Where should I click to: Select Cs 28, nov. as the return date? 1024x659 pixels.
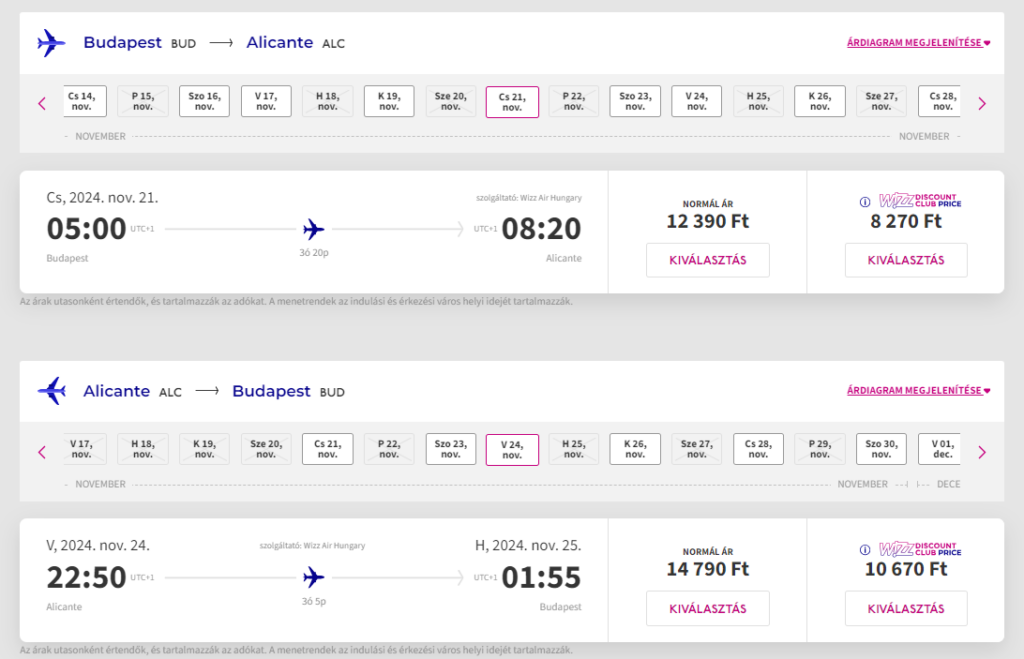[x=758, y=449]
